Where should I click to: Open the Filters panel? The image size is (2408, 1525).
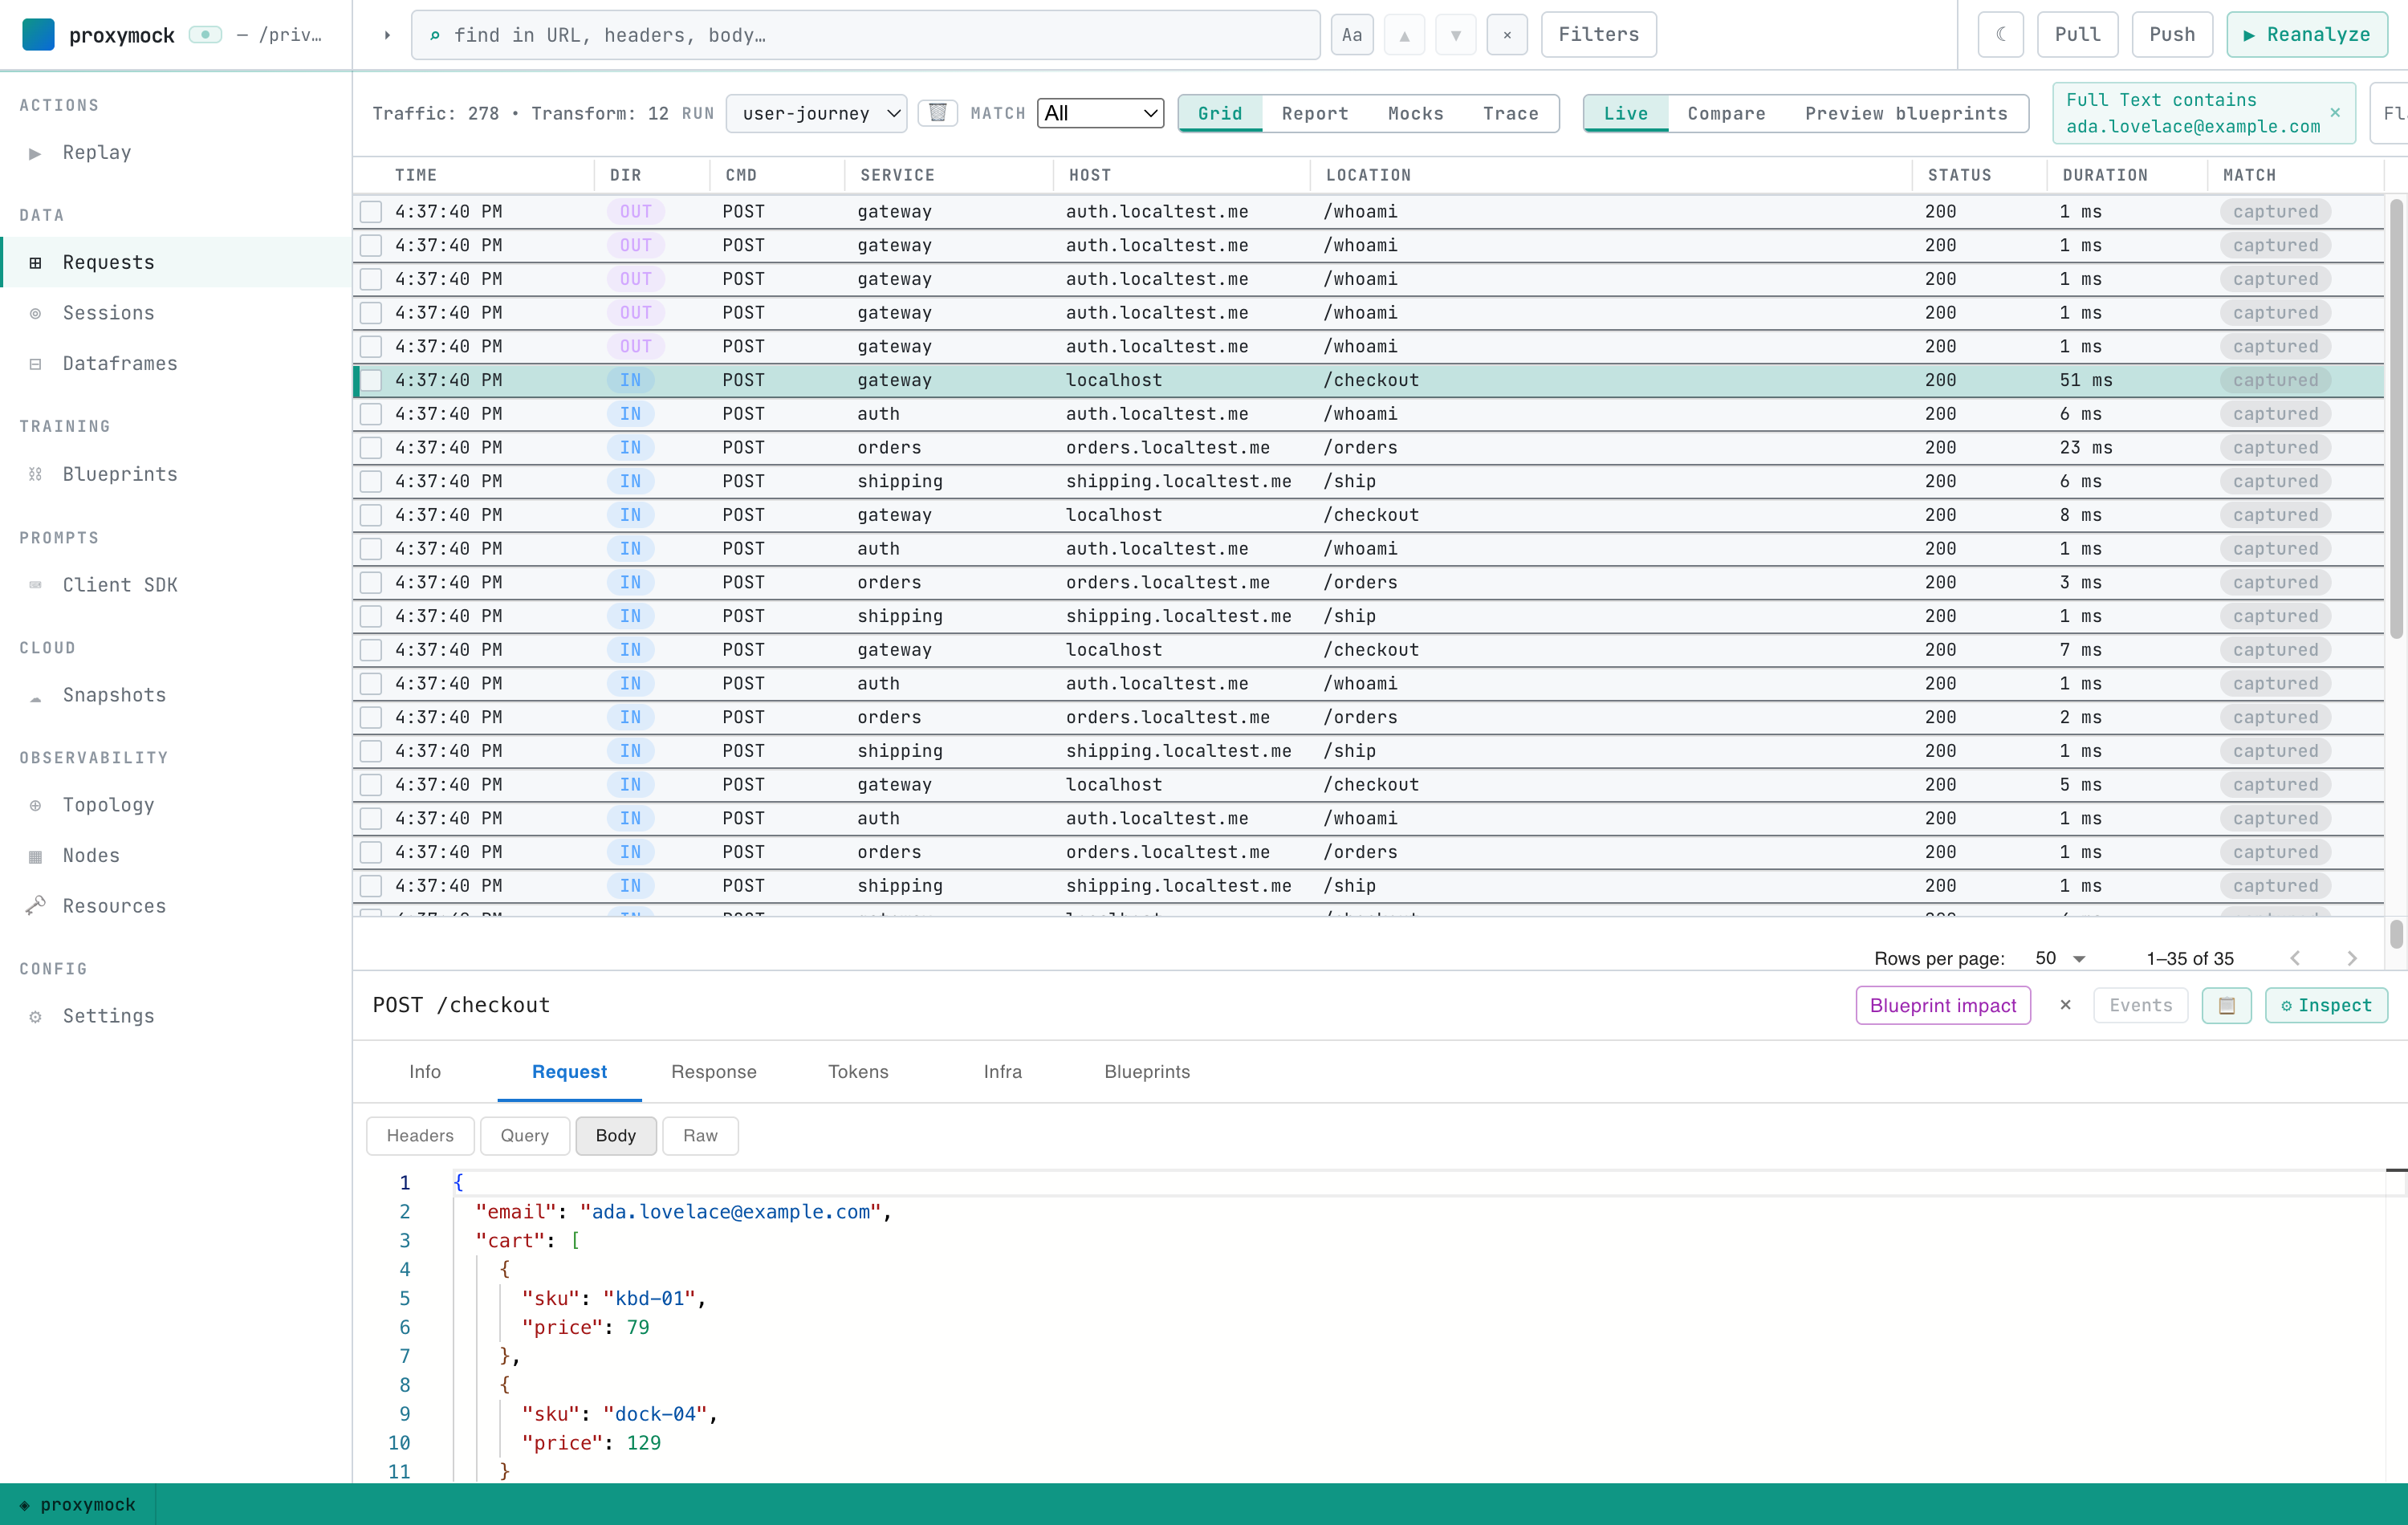(1598, 35)
